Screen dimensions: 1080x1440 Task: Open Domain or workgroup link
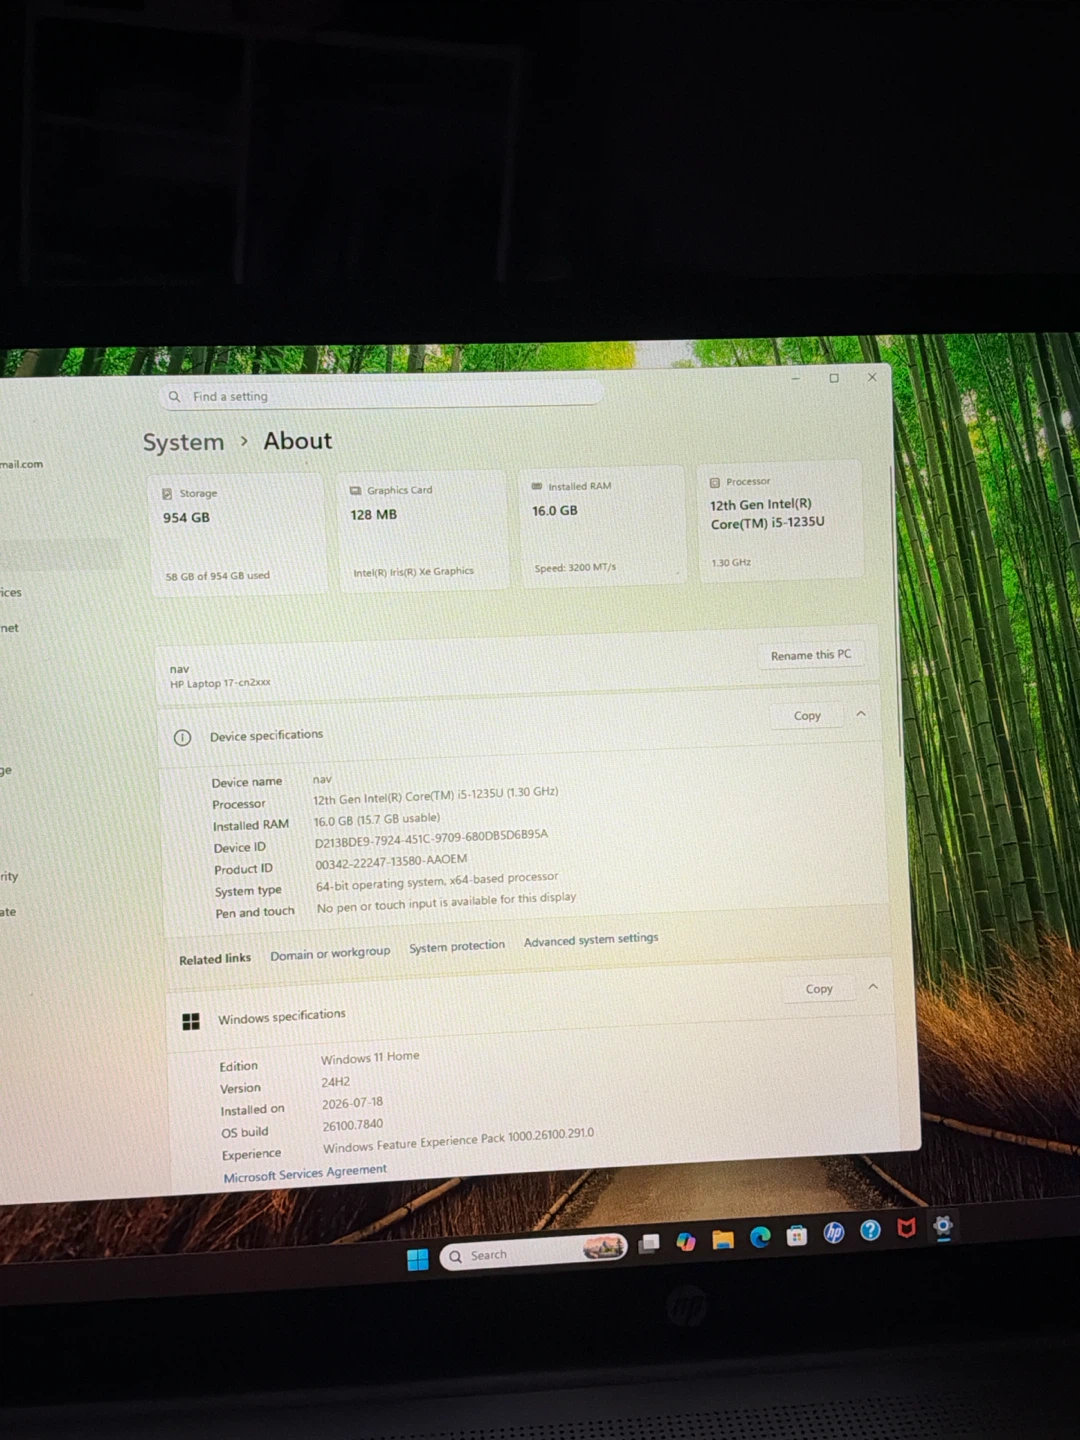pos(330,954)
